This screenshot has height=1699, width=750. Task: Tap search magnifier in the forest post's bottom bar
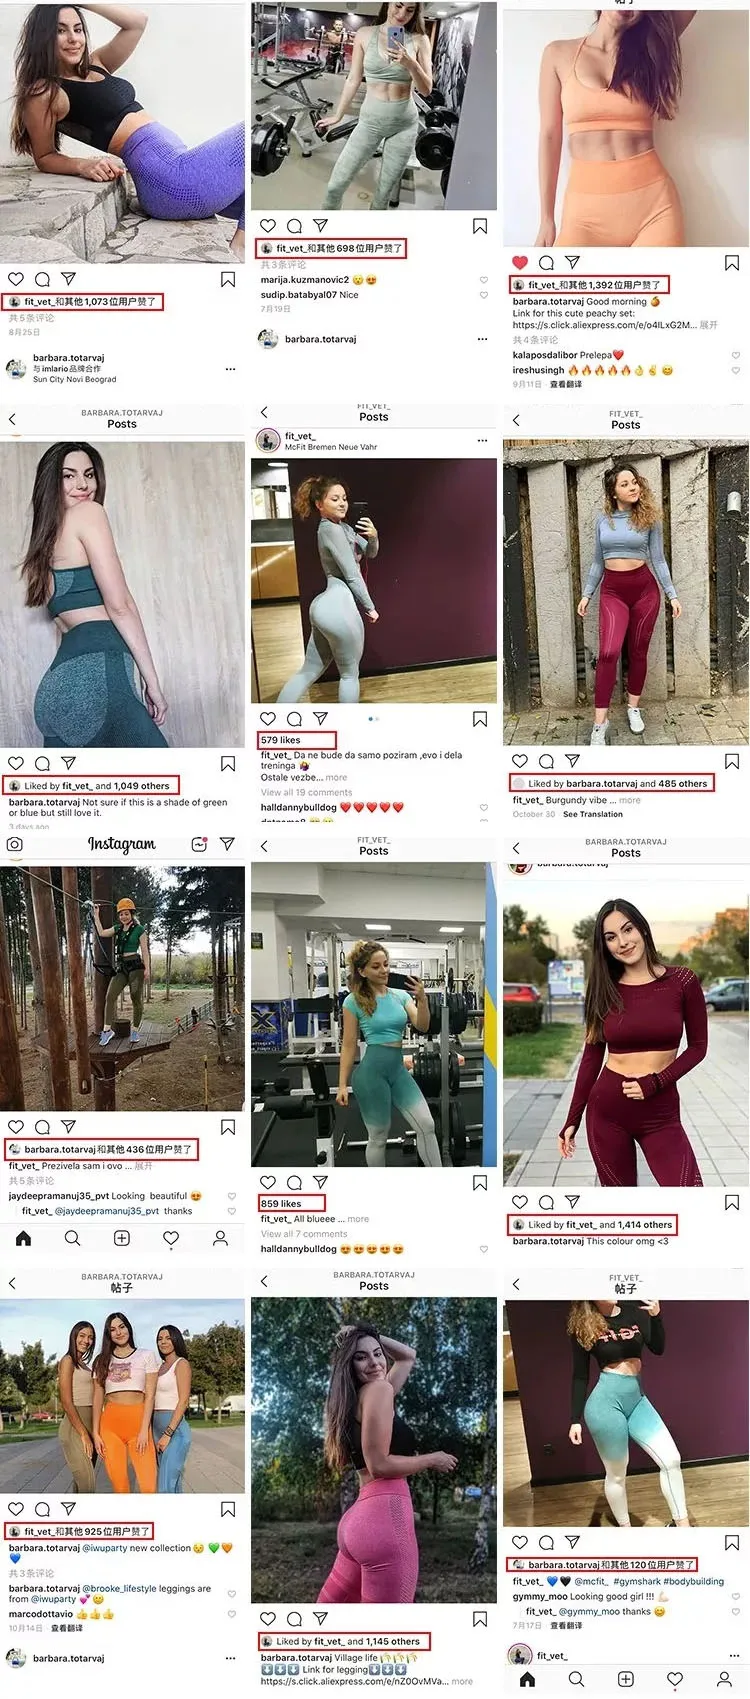(72, 1238)
